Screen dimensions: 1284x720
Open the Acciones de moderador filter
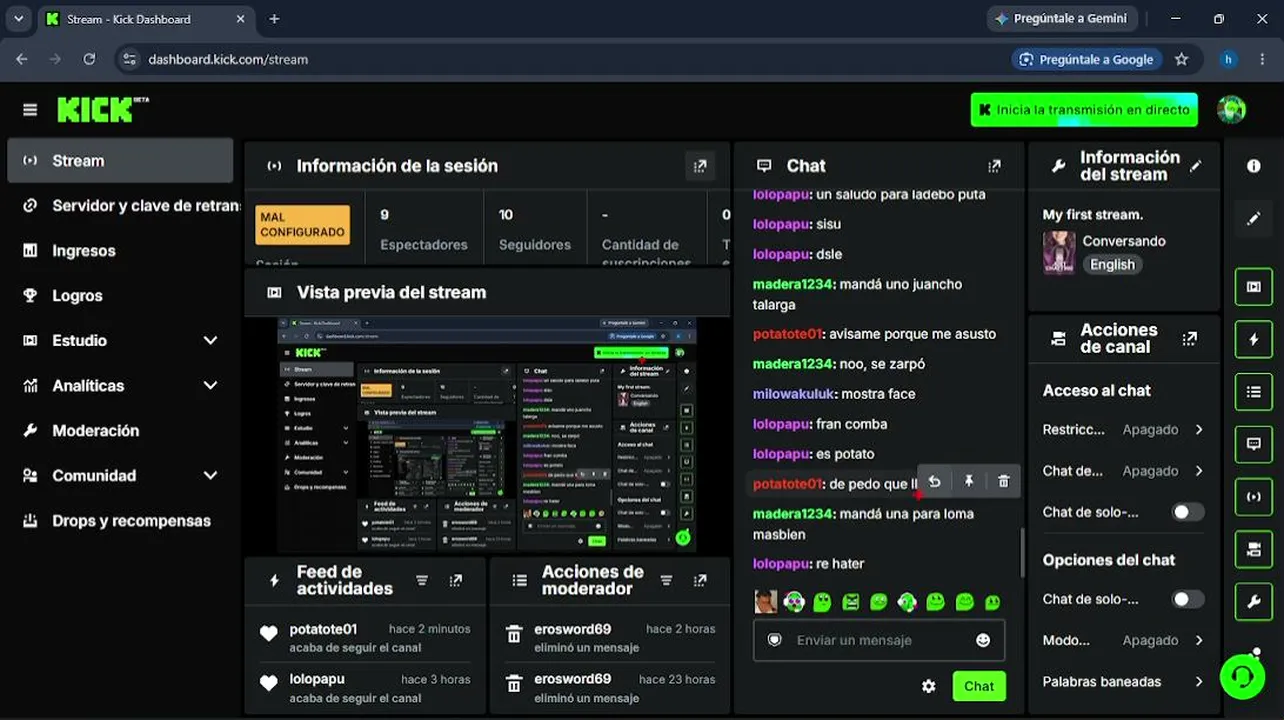(x=666, y=580)
